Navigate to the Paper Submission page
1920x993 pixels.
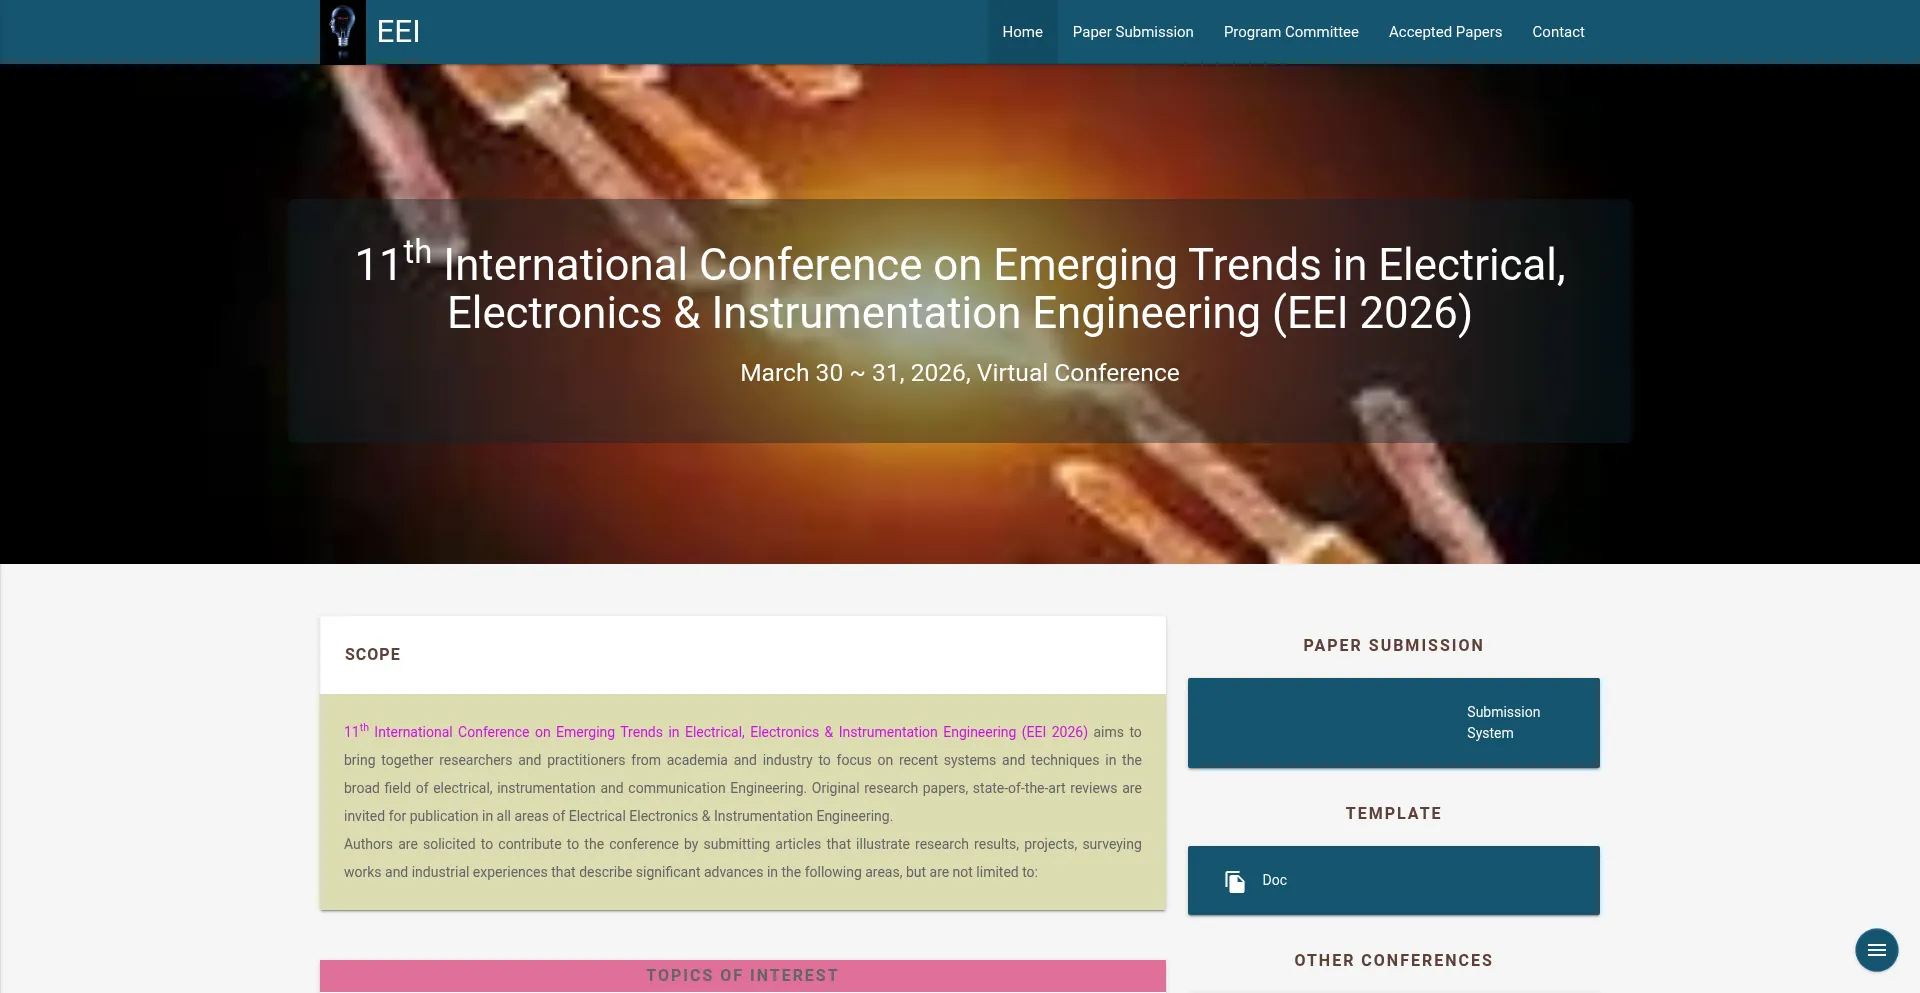[x=1132, y=31]
